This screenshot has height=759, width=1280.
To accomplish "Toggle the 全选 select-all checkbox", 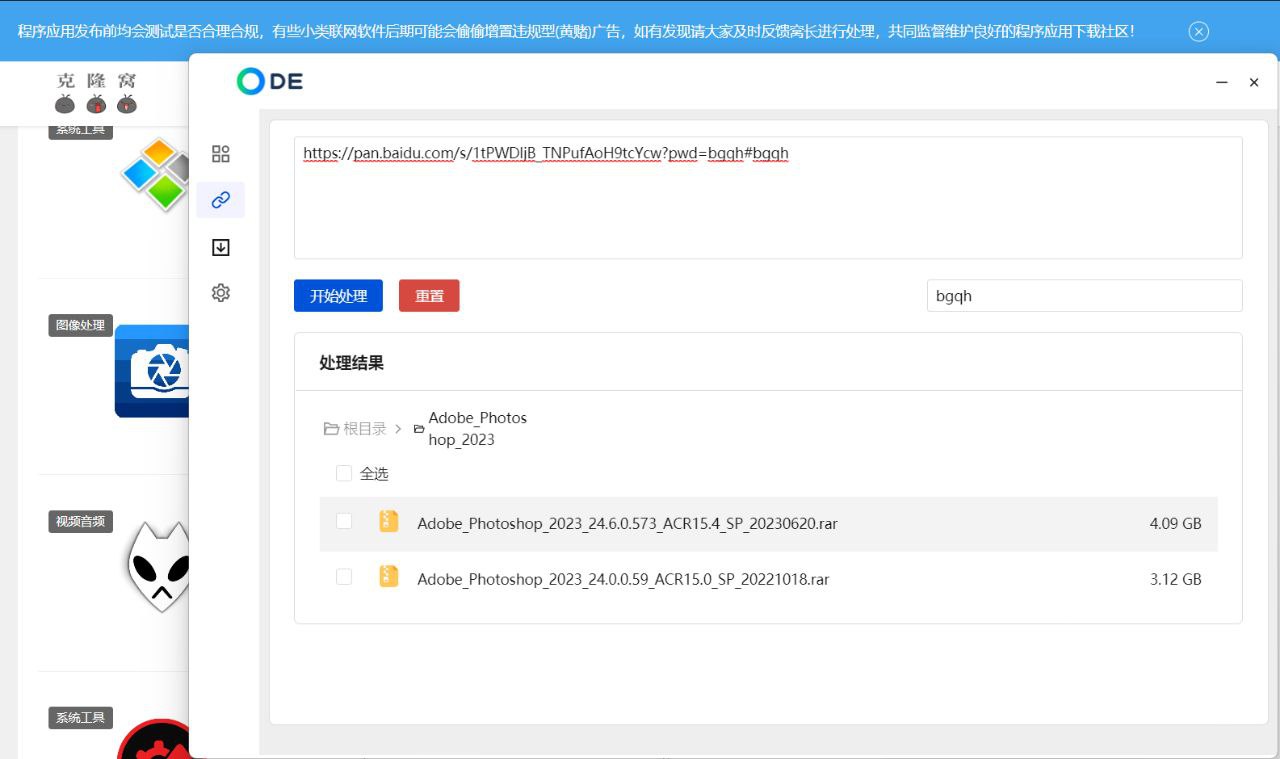I will [344, 473].
